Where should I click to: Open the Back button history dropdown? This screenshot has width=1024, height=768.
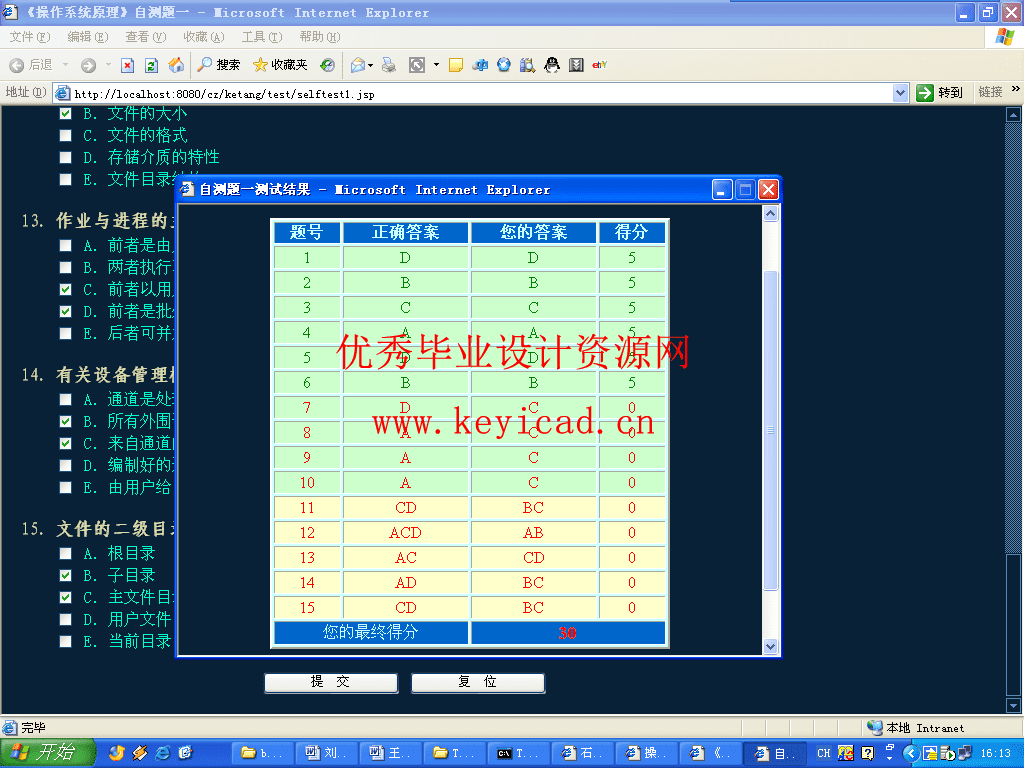coord(66,65)
